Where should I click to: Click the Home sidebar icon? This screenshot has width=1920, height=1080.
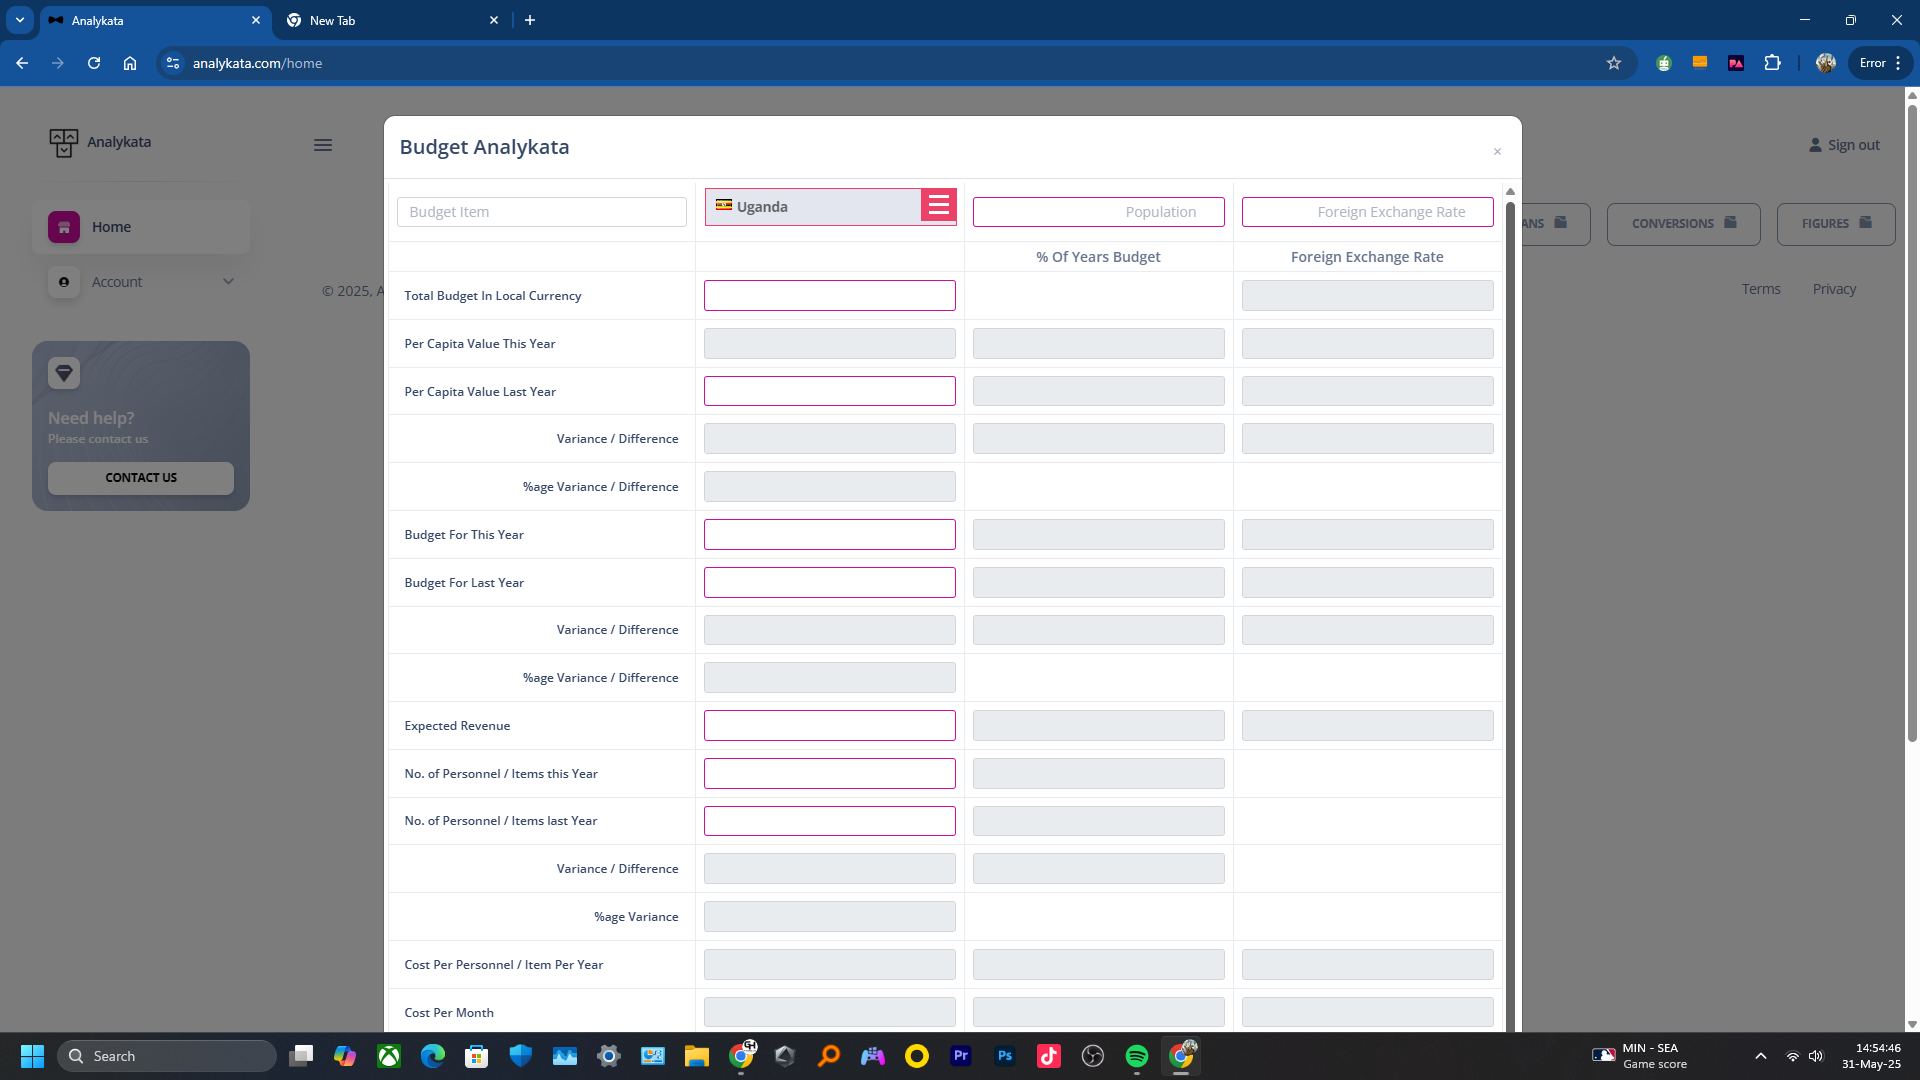(64, 227)
